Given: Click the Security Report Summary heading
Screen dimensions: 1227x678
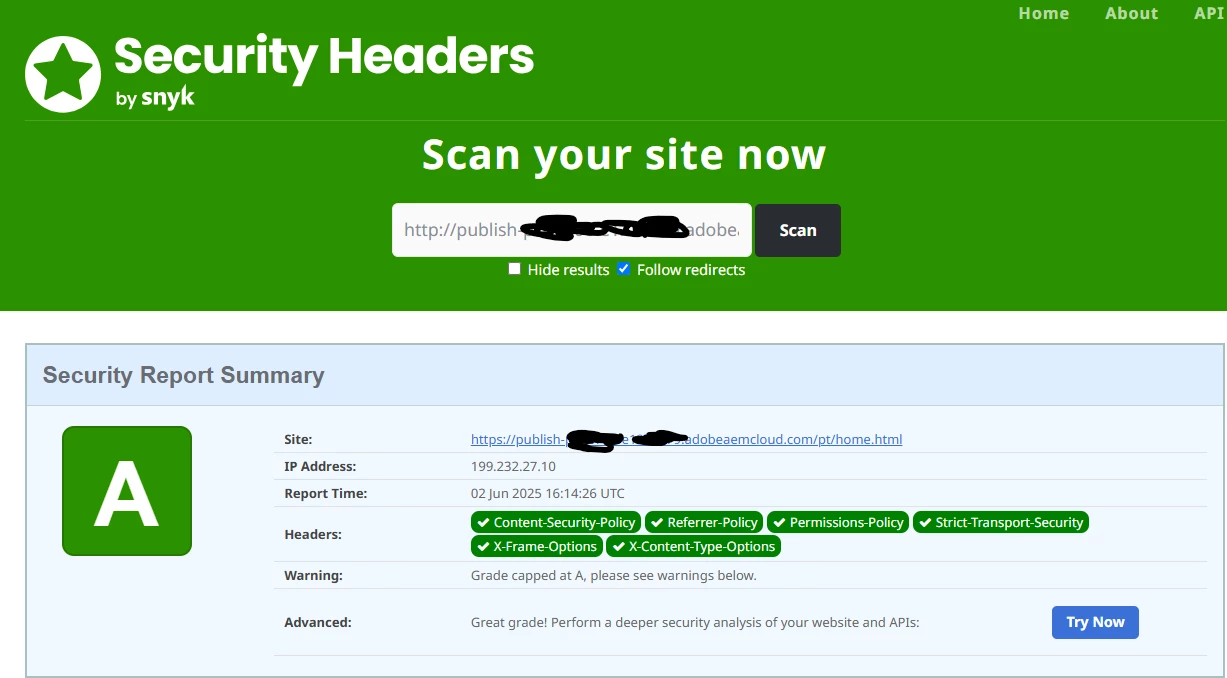Looking at the screenshot, I should click(184, 375).
